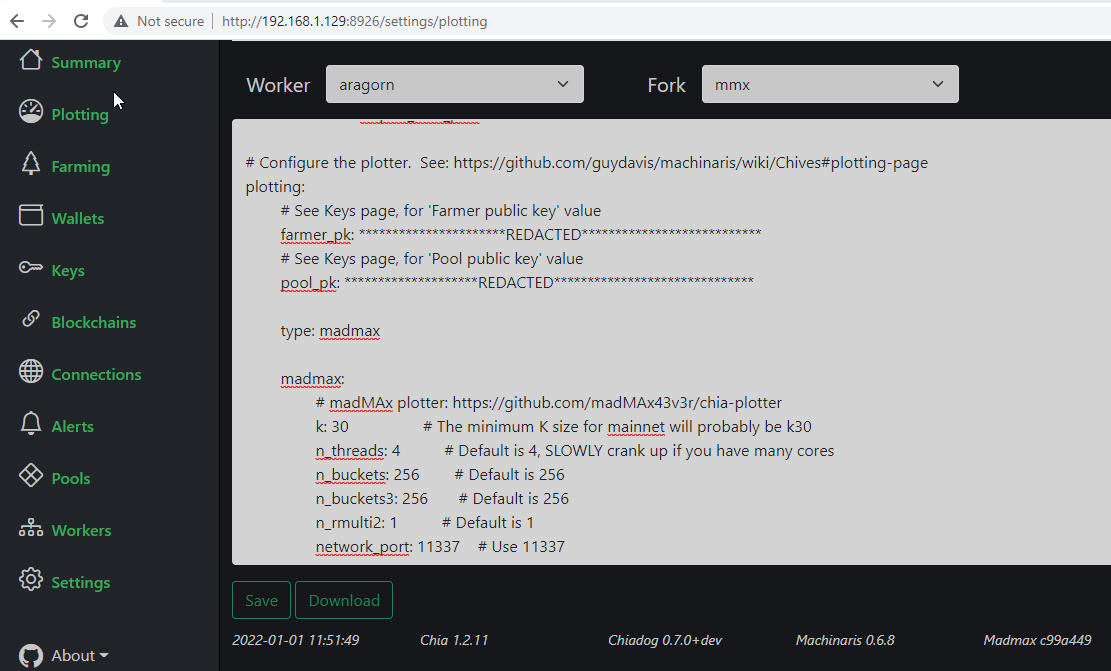Click the 'Machinaris 0.6.8' footer text

click(x=845, y=640)
